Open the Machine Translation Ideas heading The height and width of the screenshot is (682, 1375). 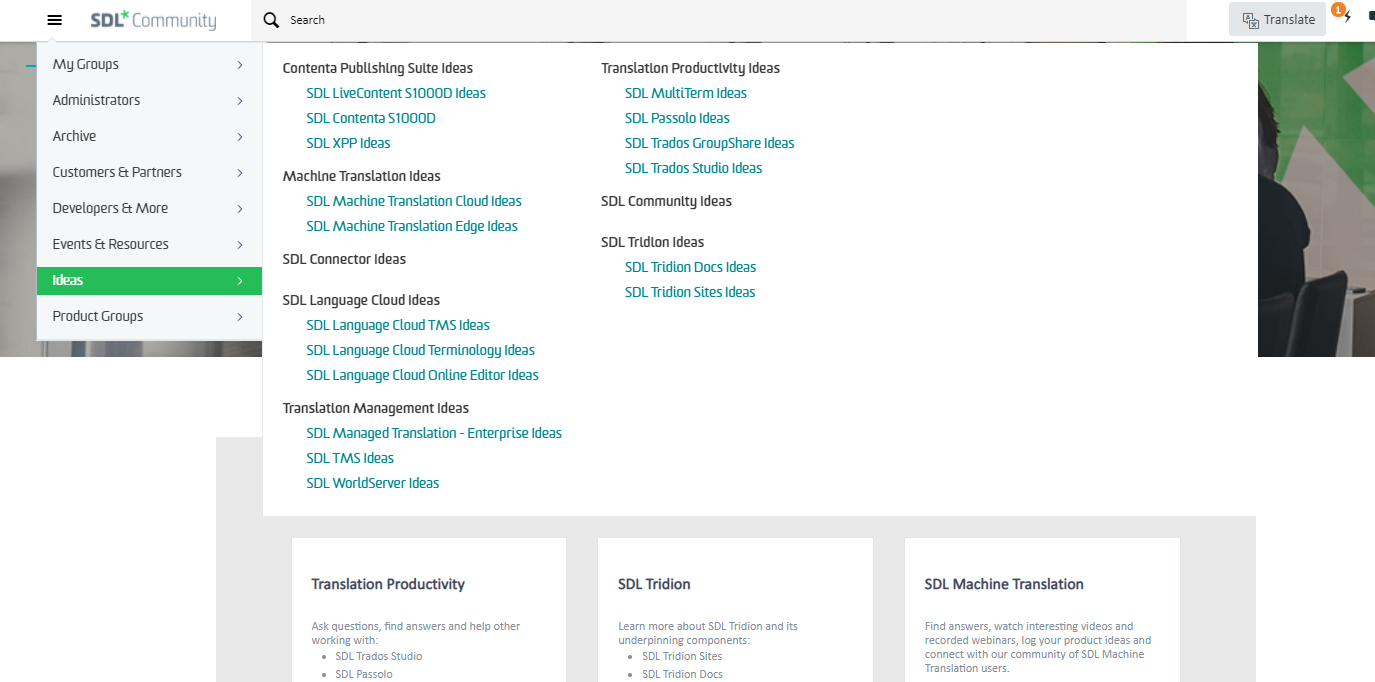pyautogui.click(x=362, y=176)
